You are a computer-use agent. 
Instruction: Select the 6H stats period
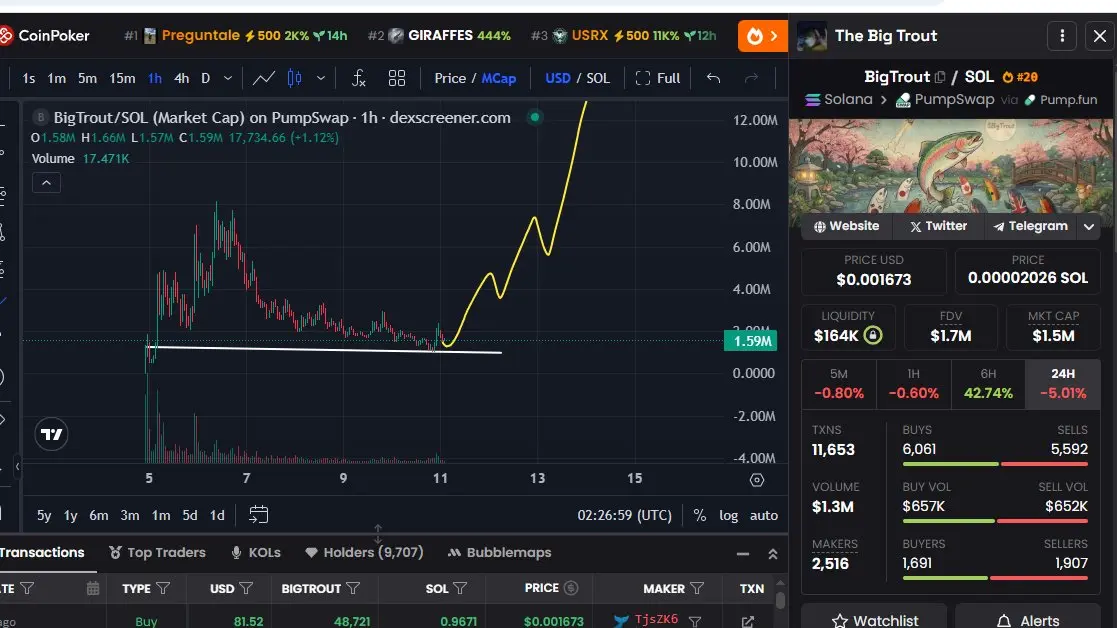tap(988, 384)
